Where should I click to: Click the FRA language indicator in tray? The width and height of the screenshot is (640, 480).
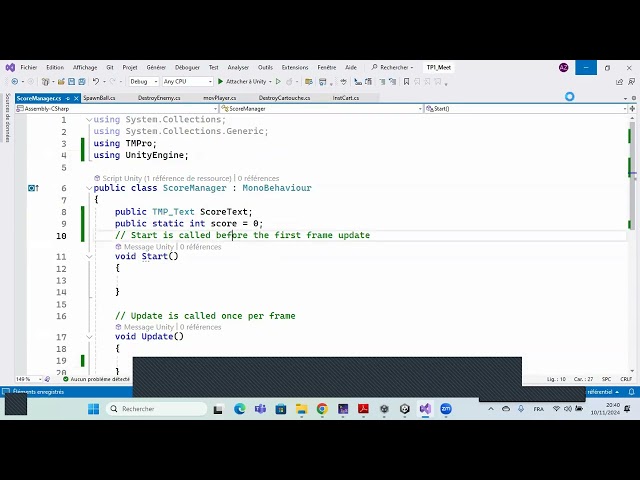click(539, 409)
